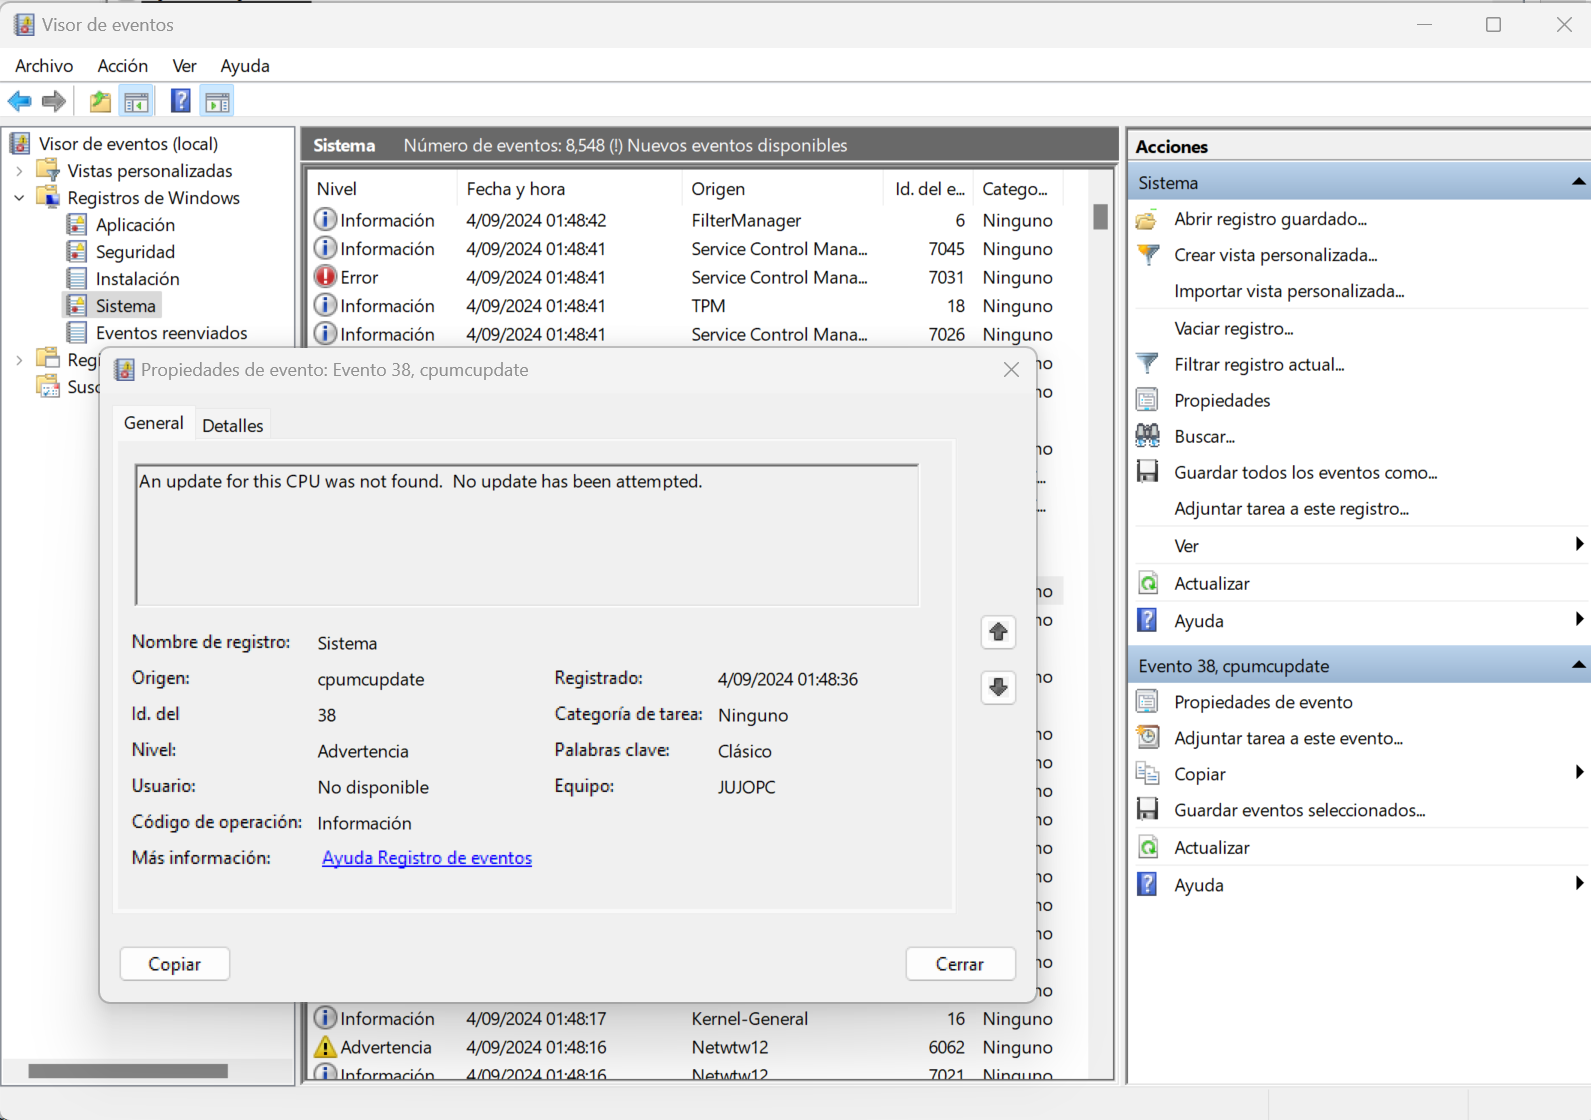The width and height of the screenshot is (1591, 1120).
Task: Sort events by Fecha y hora column
Action: 570,189
